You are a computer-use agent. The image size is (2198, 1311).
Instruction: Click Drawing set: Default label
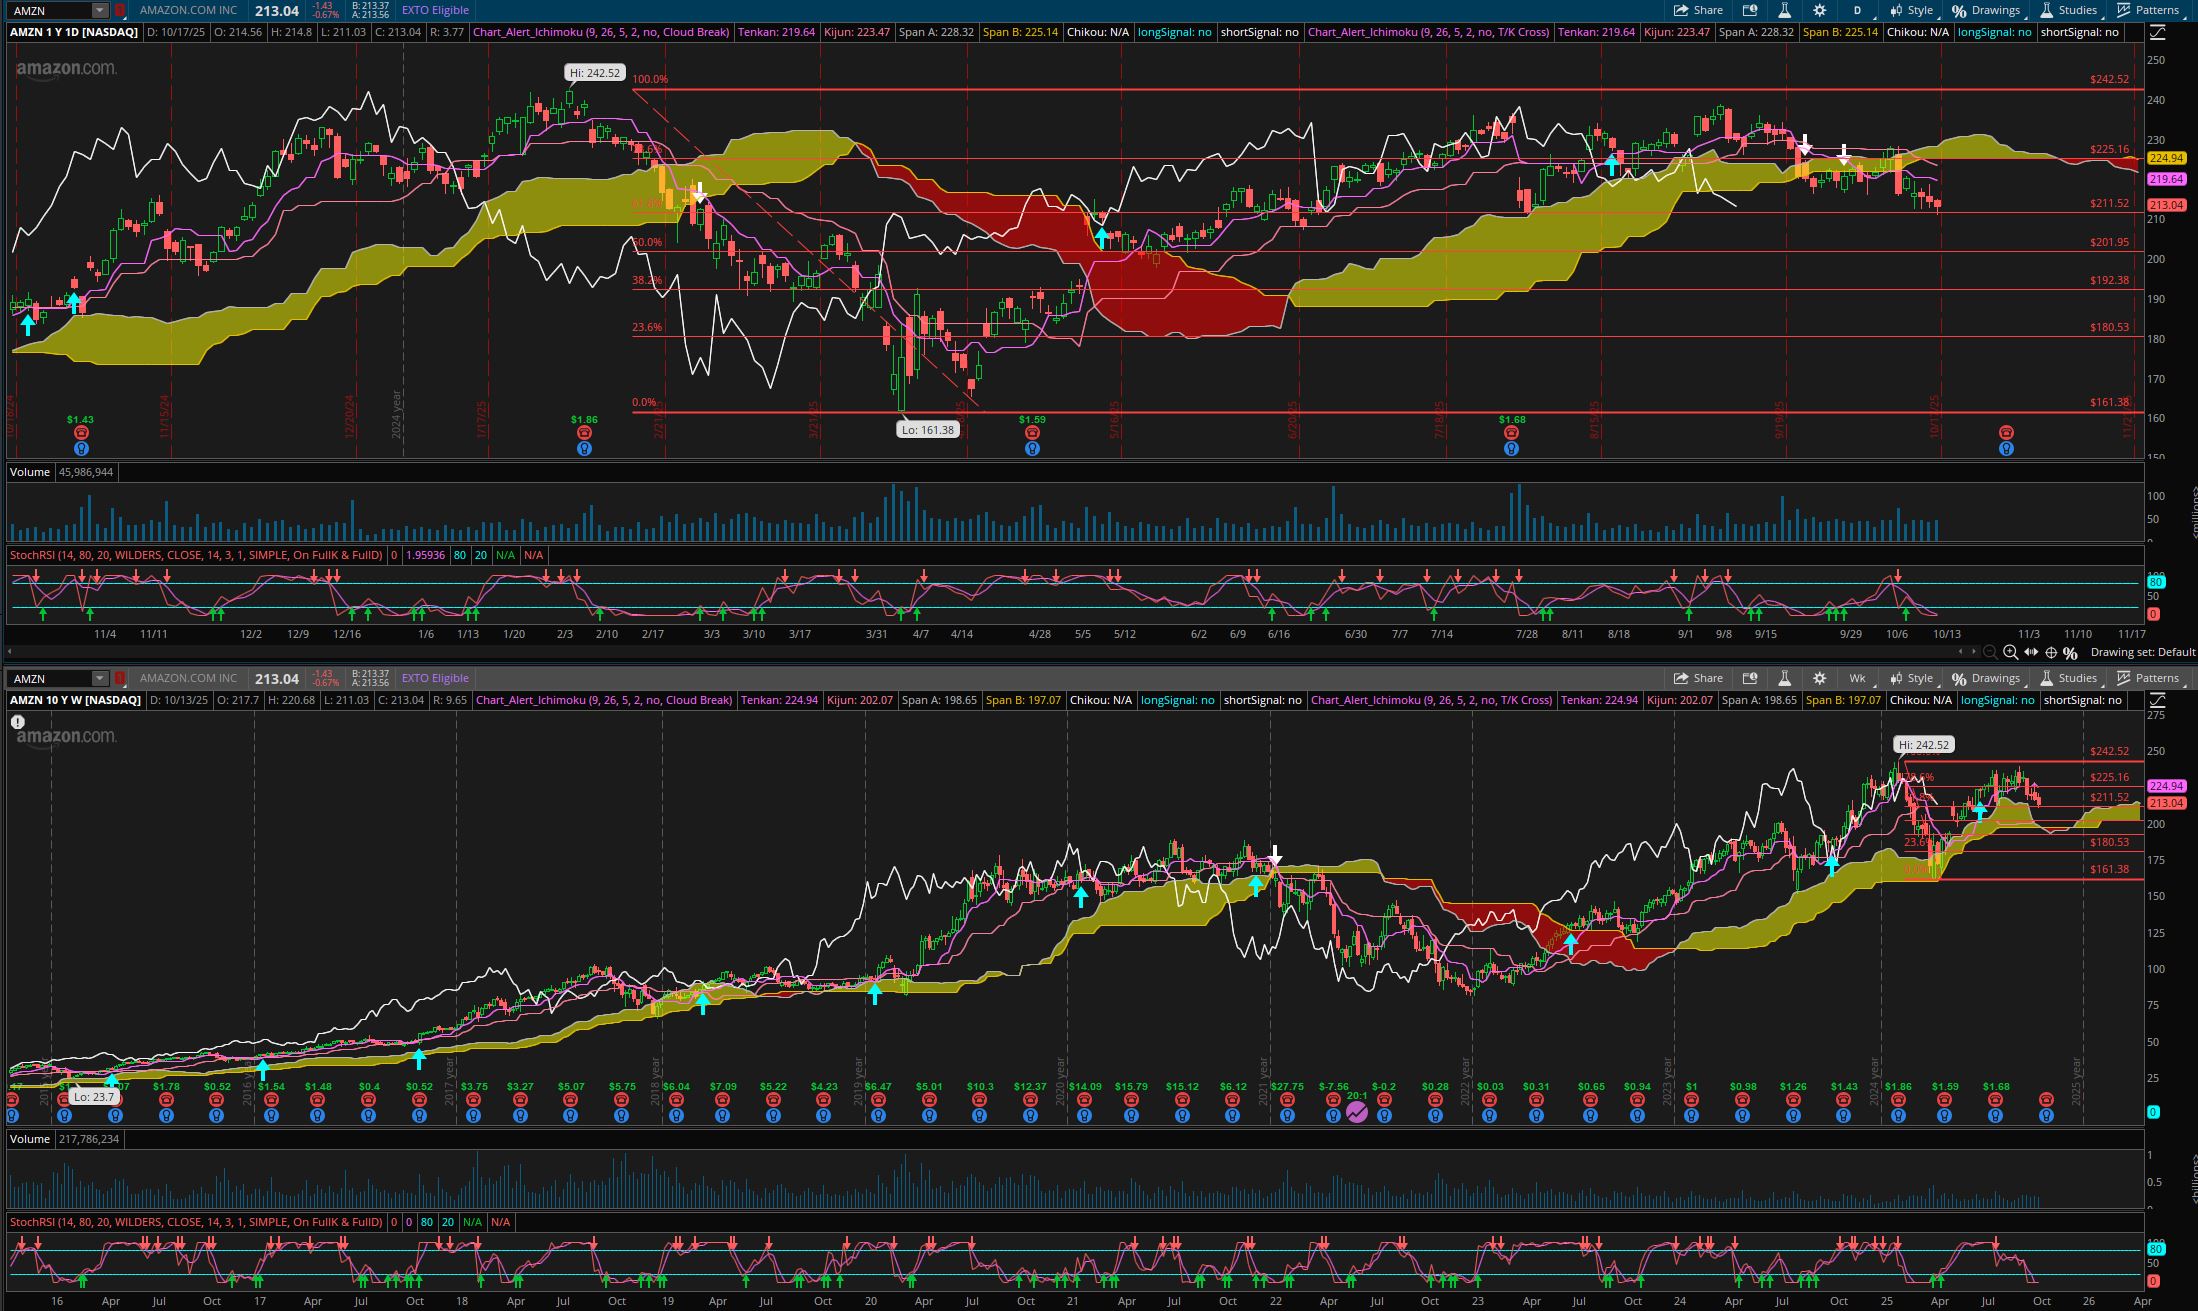pos(2142,652)
